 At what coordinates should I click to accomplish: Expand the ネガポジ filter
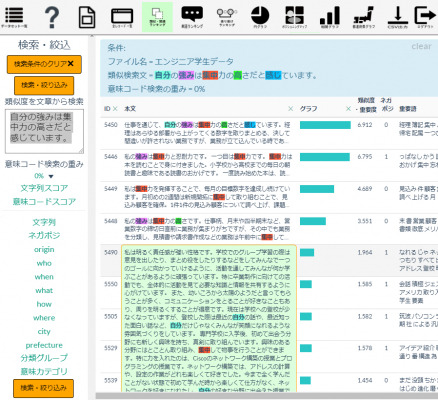pyautogui.click(x=44, y=235)
